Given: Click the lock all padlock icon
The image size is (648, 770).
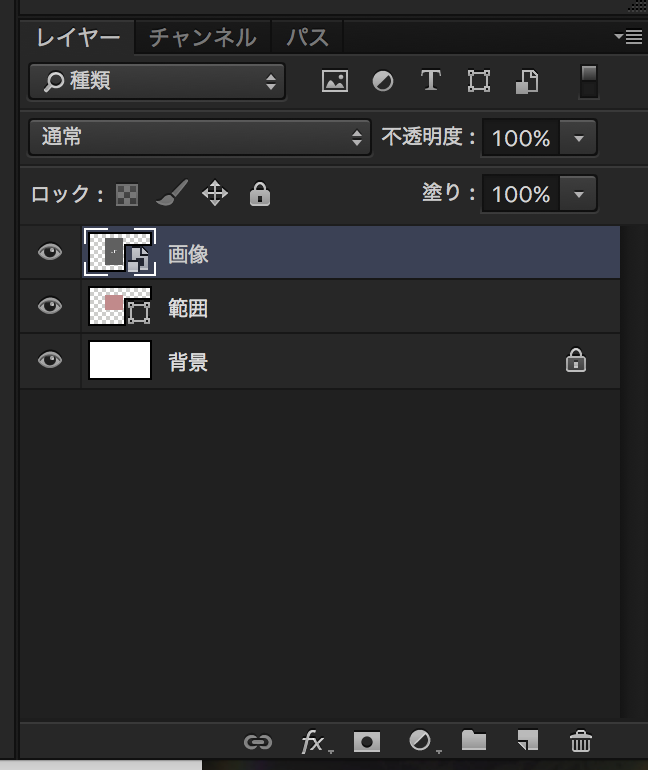Looking at the screenshot, I should pos(260,193).
